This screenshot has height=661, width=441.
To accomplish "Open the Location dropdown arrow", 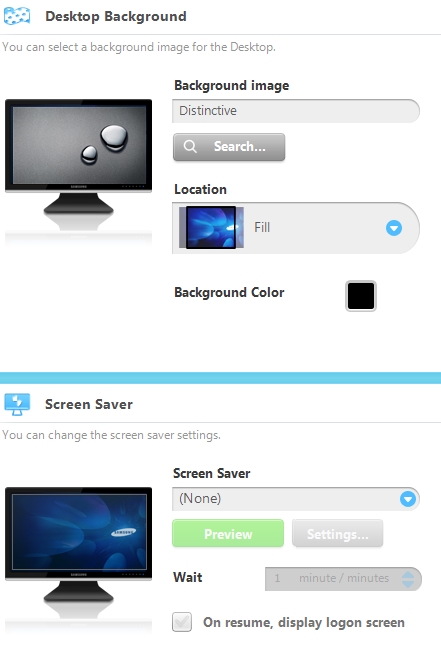I will click(394, 228).
